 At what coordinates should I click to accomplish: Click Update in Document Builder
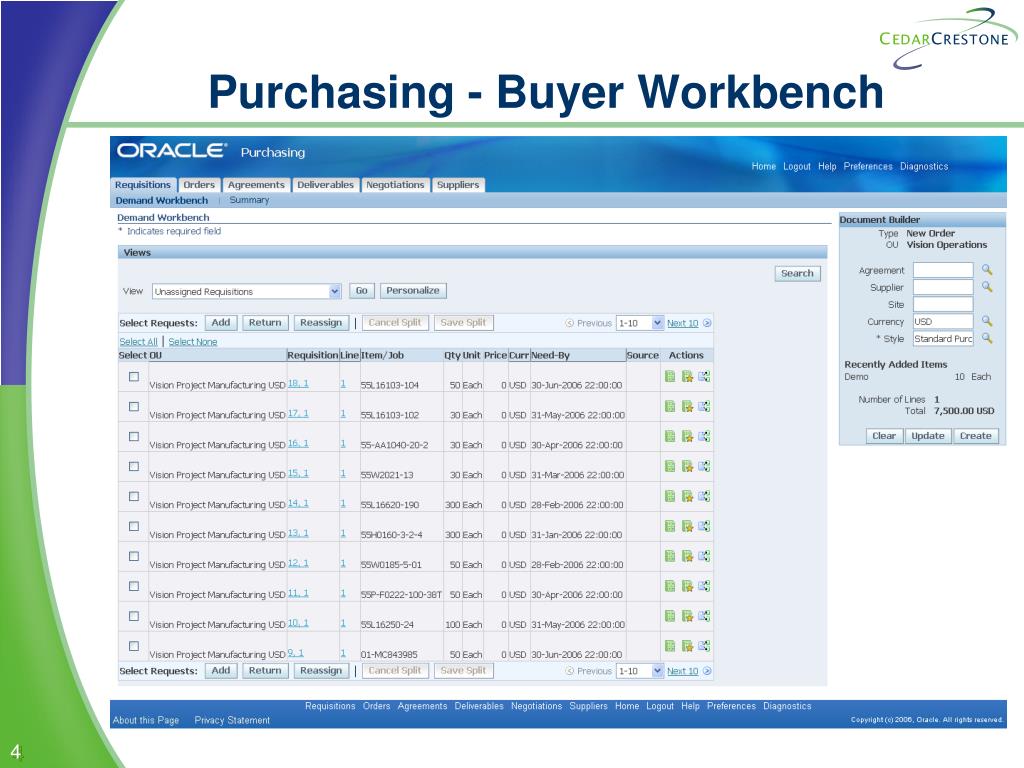pyautogui.click(x=928, y=436)
